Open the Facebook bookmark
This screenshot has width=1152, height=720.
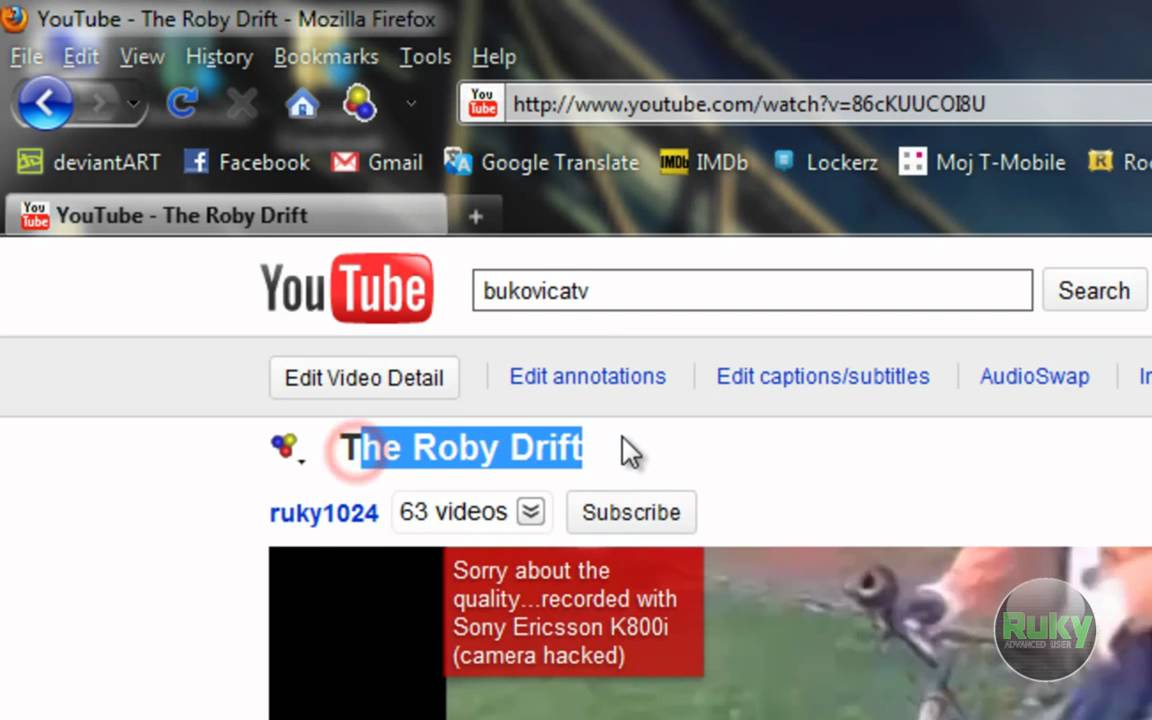click(247, 162)
